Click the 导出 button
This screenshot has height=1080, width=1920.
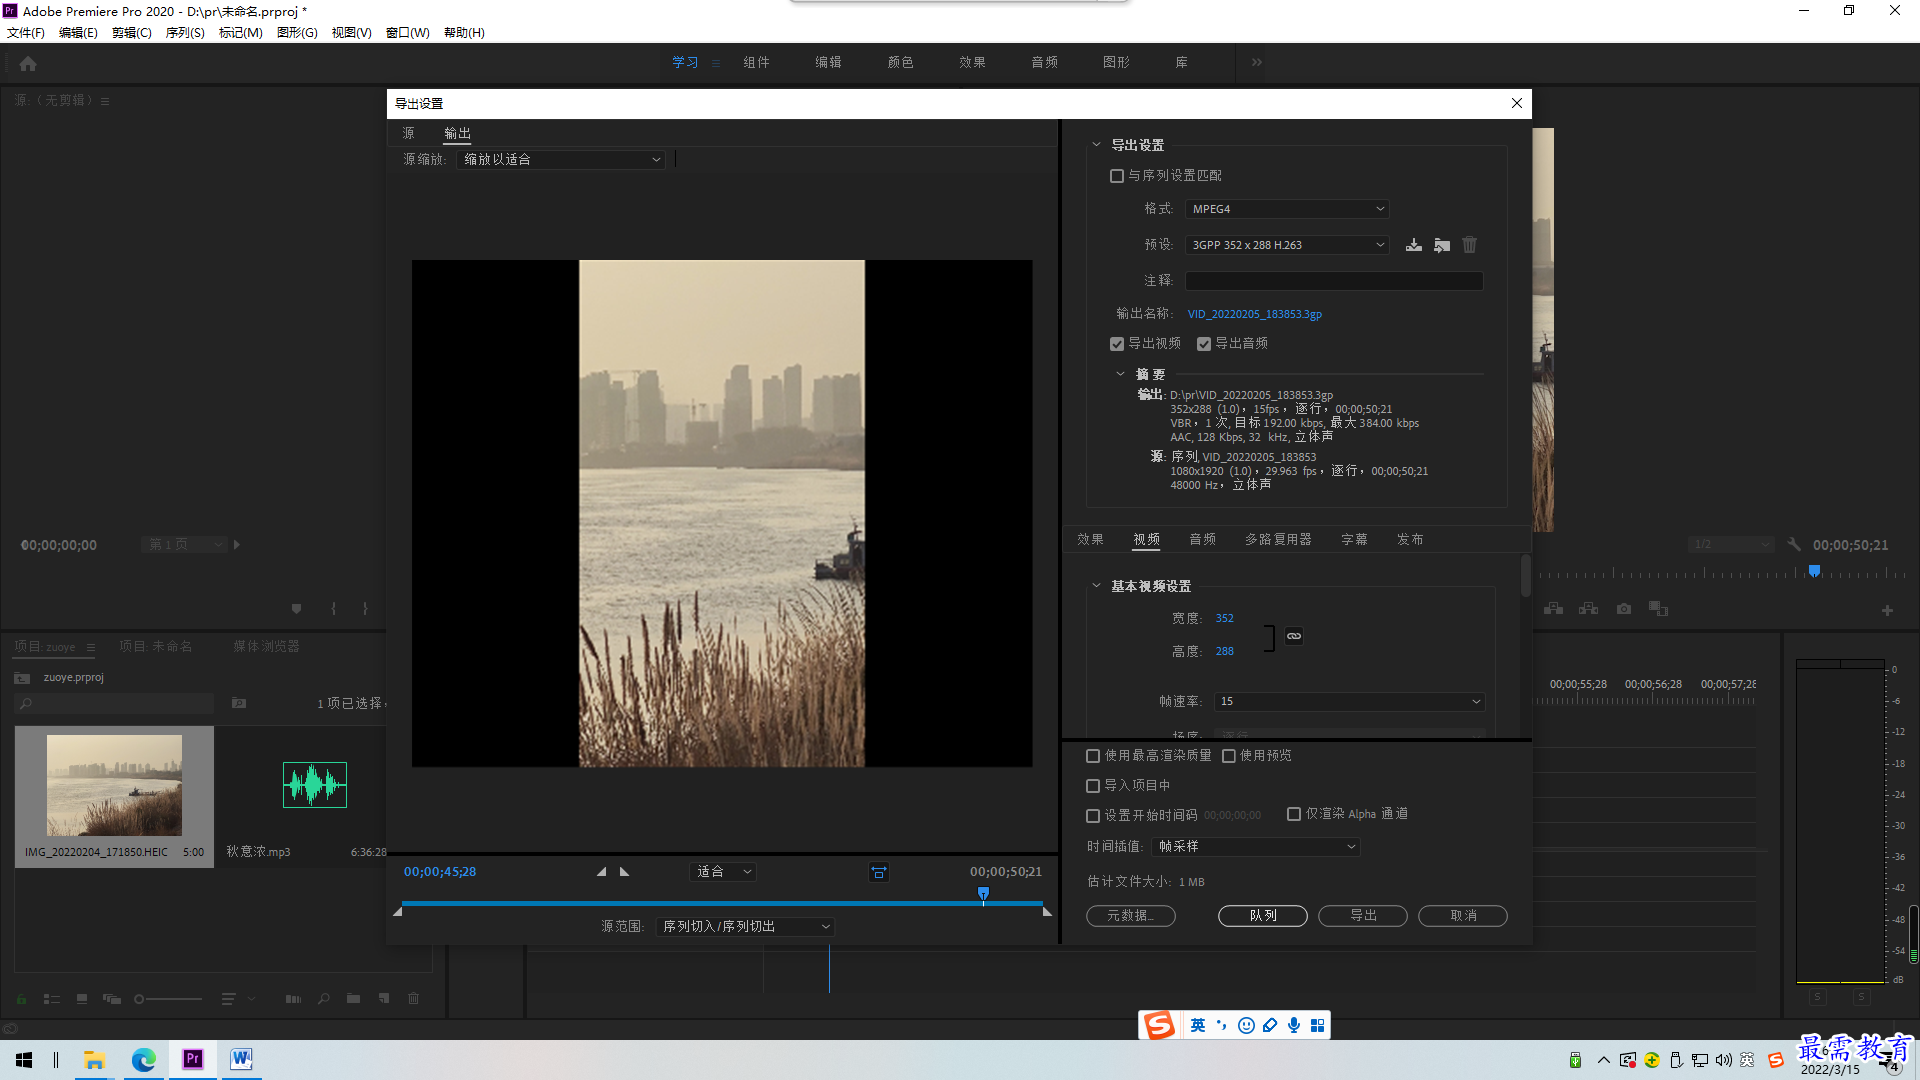pyautogui.click(x=1363, y=916)
